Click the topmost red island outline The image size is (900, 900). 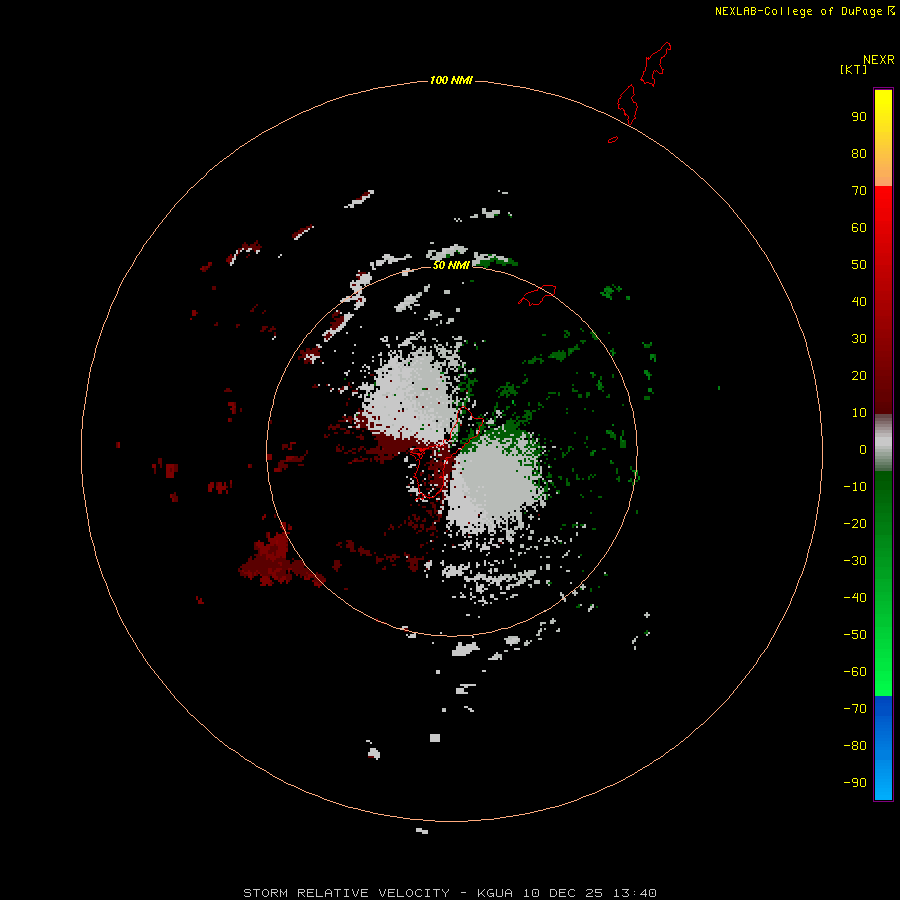coord(655,64)
